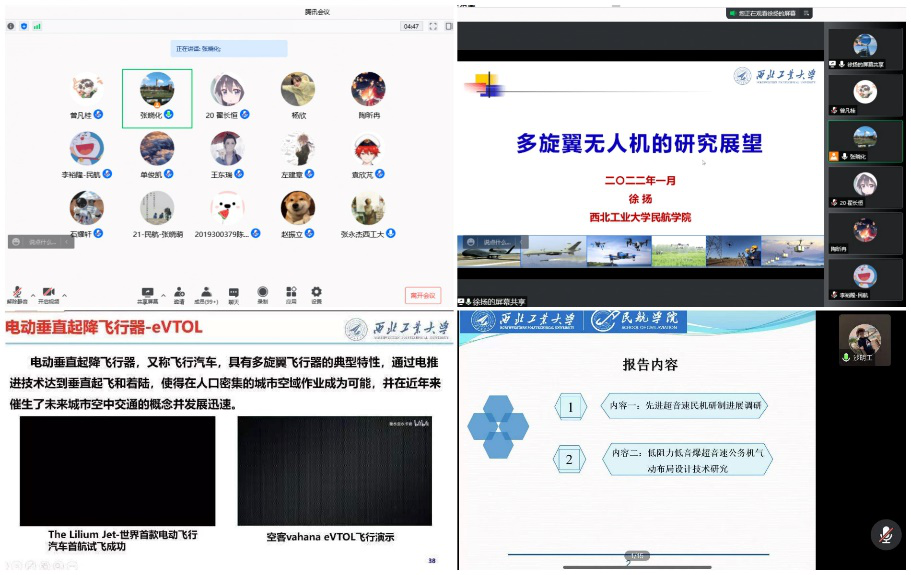This screenshot has height=575, width=911.
Task: Click the red 离开会议 leave meeting button
Action: click(x=423, y=295)
